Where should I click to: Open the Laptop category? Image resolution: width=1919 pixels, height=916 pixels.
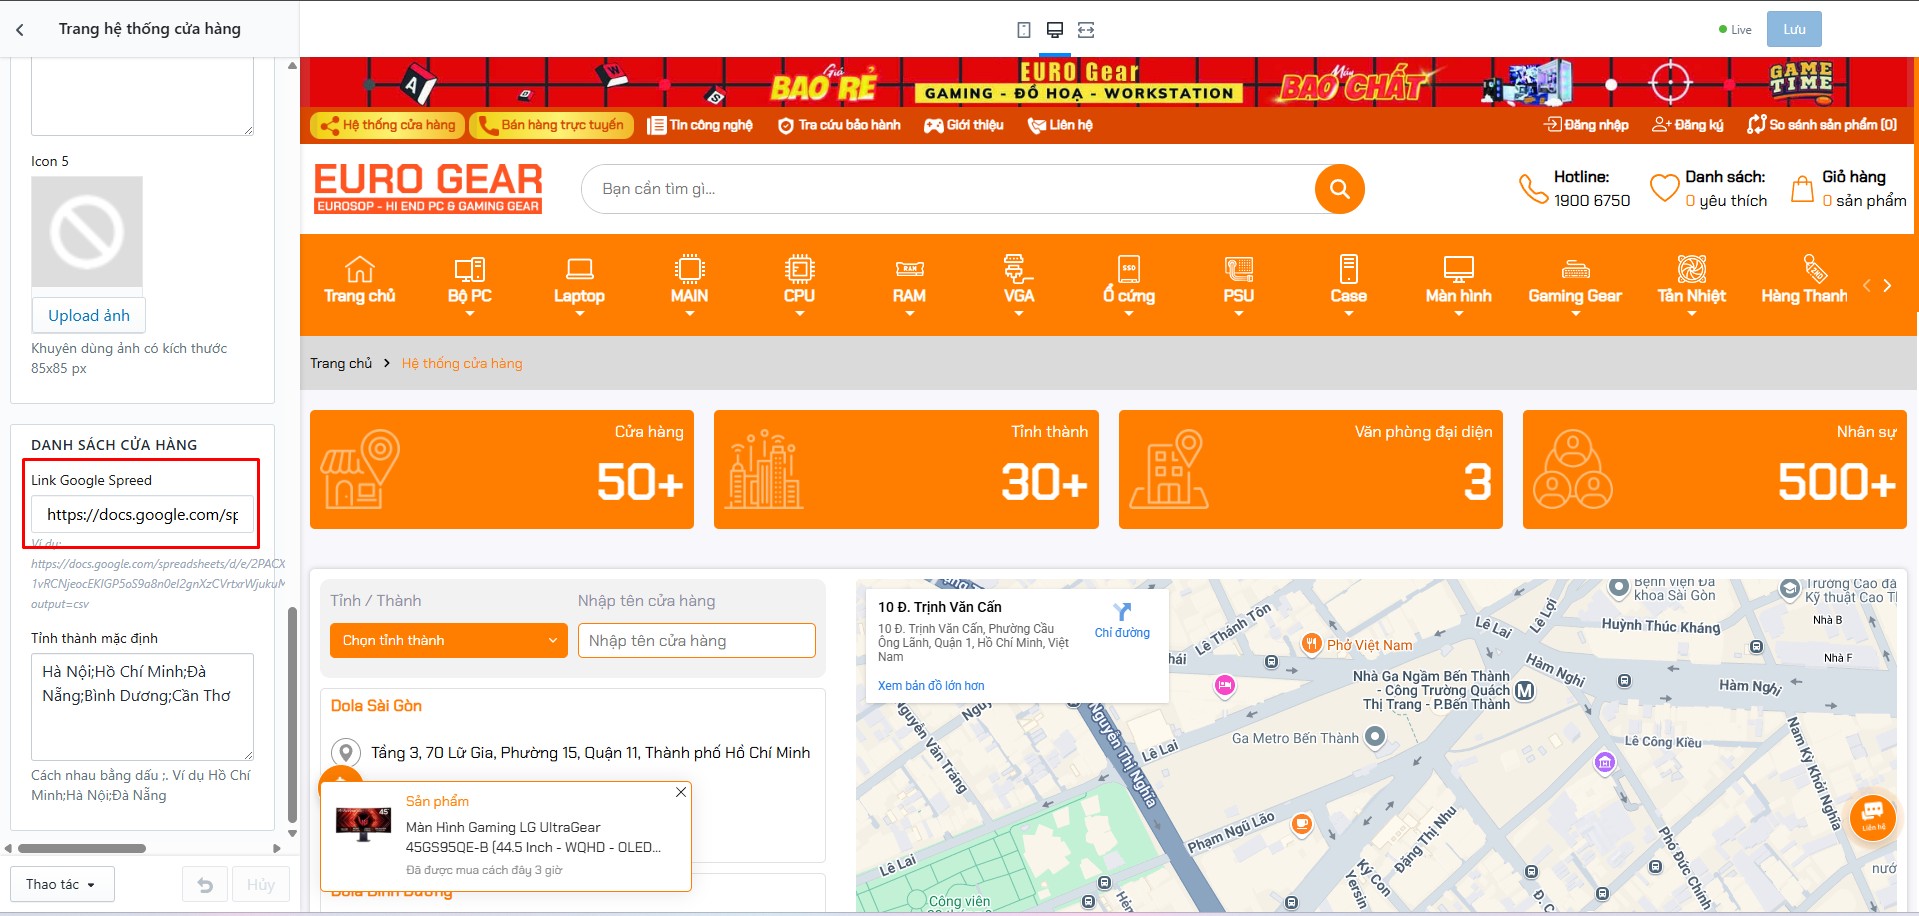click(580, 280)
